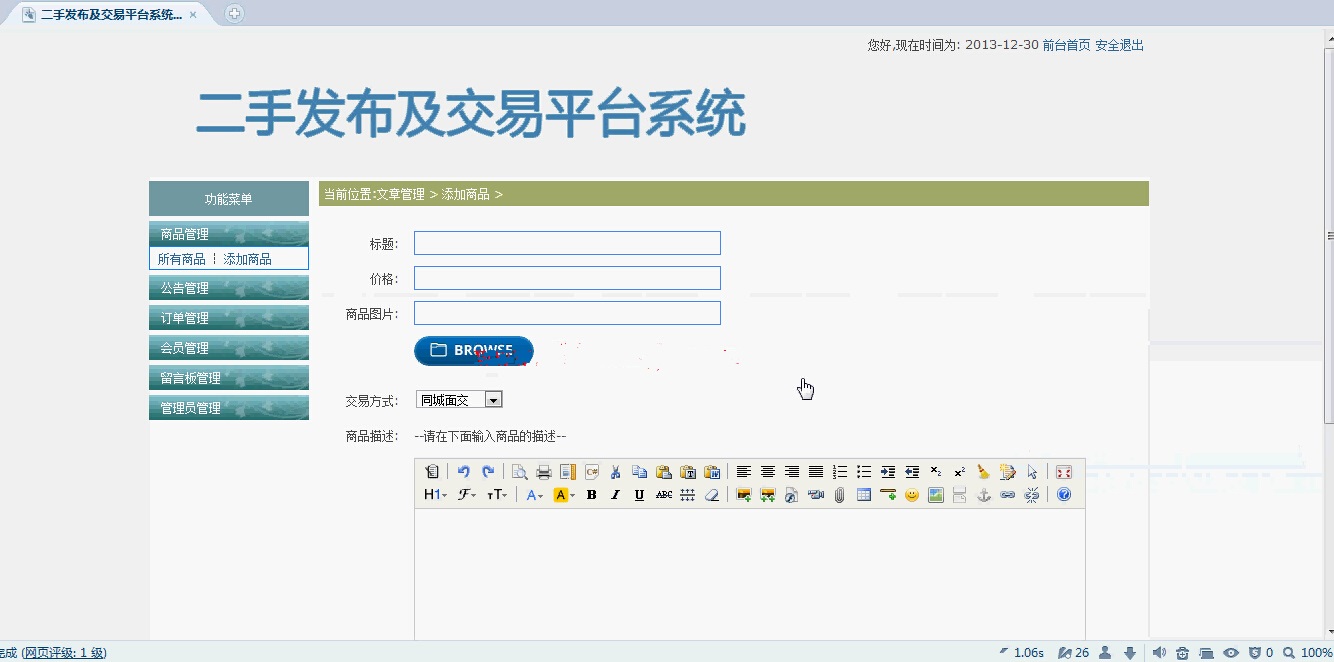1334x662 pixels.
Task: Center-align the text
Action: click(x=768, y=472)
